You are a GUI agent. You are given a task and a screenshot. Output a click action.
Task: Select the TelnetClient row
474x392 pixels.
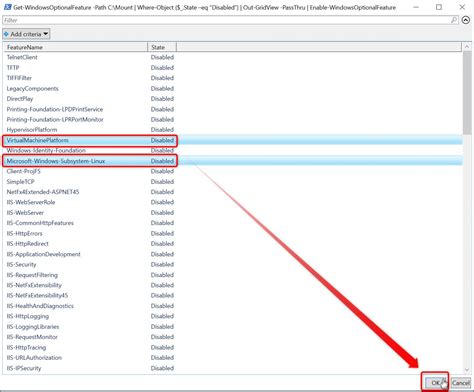coord(233,57)
